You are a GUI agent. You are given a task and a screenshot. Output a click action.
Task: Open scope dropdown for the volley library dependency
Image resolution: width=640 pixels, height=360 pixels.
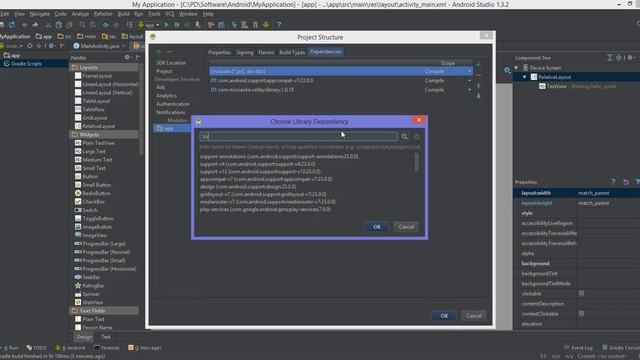pos(469,90)
